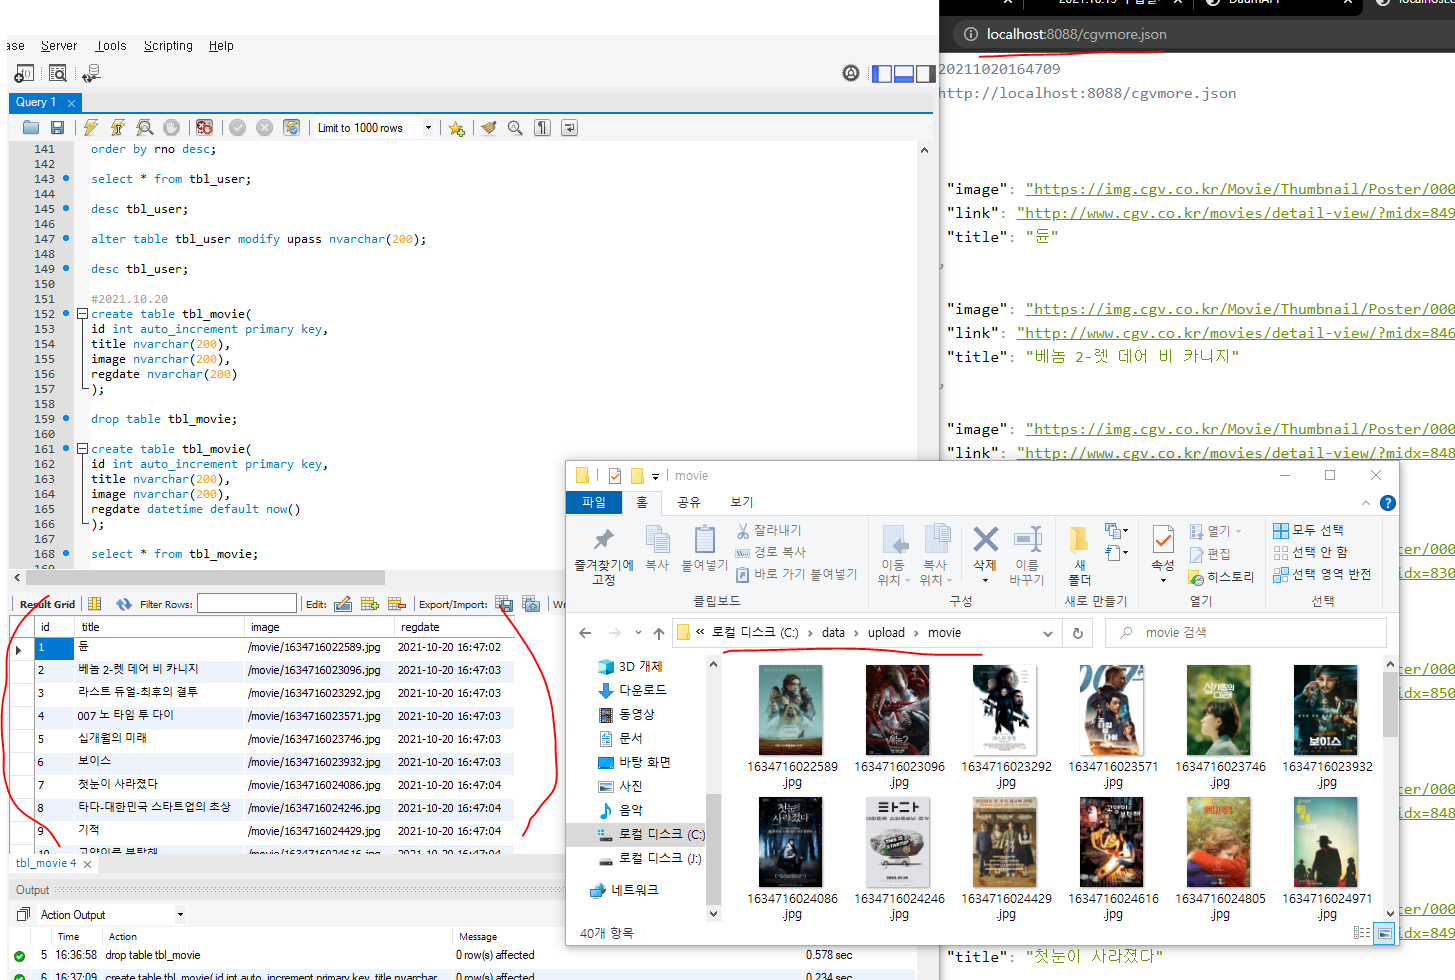Execute statement under cursor lightning icon

tap(118, 128)
